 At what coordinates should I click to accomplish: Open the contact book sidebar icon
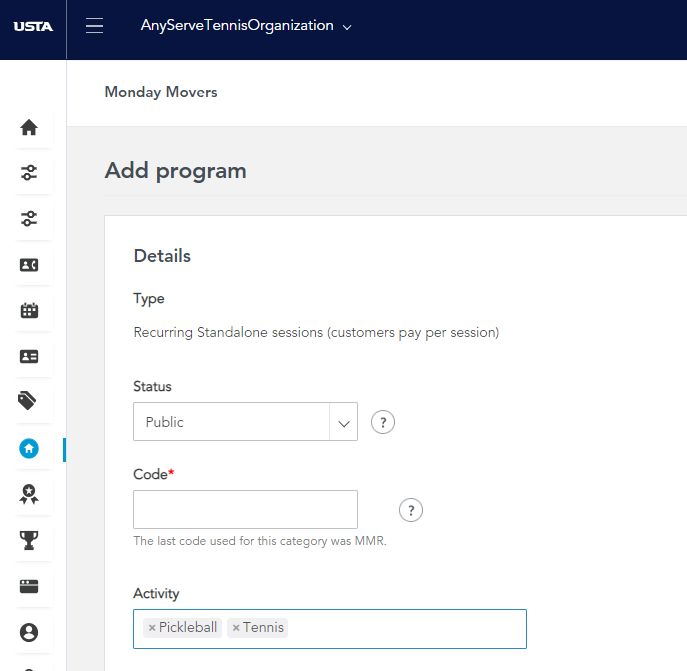pos(29,265)
